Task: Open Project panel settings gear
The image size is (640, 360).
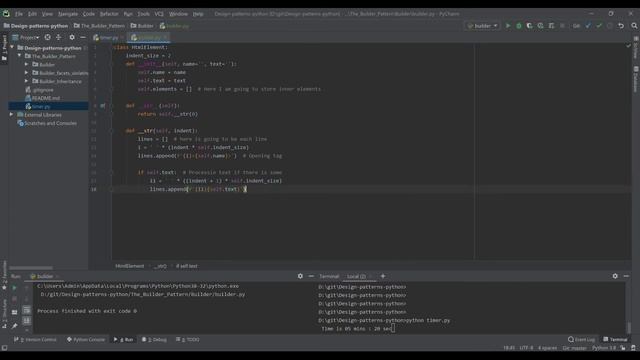Action: (x=72, y=37)
